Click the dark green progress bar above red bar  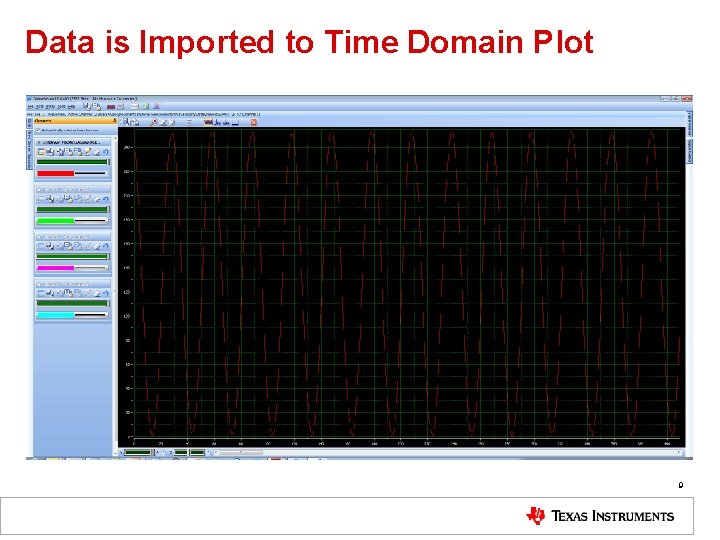pos(73,162)
